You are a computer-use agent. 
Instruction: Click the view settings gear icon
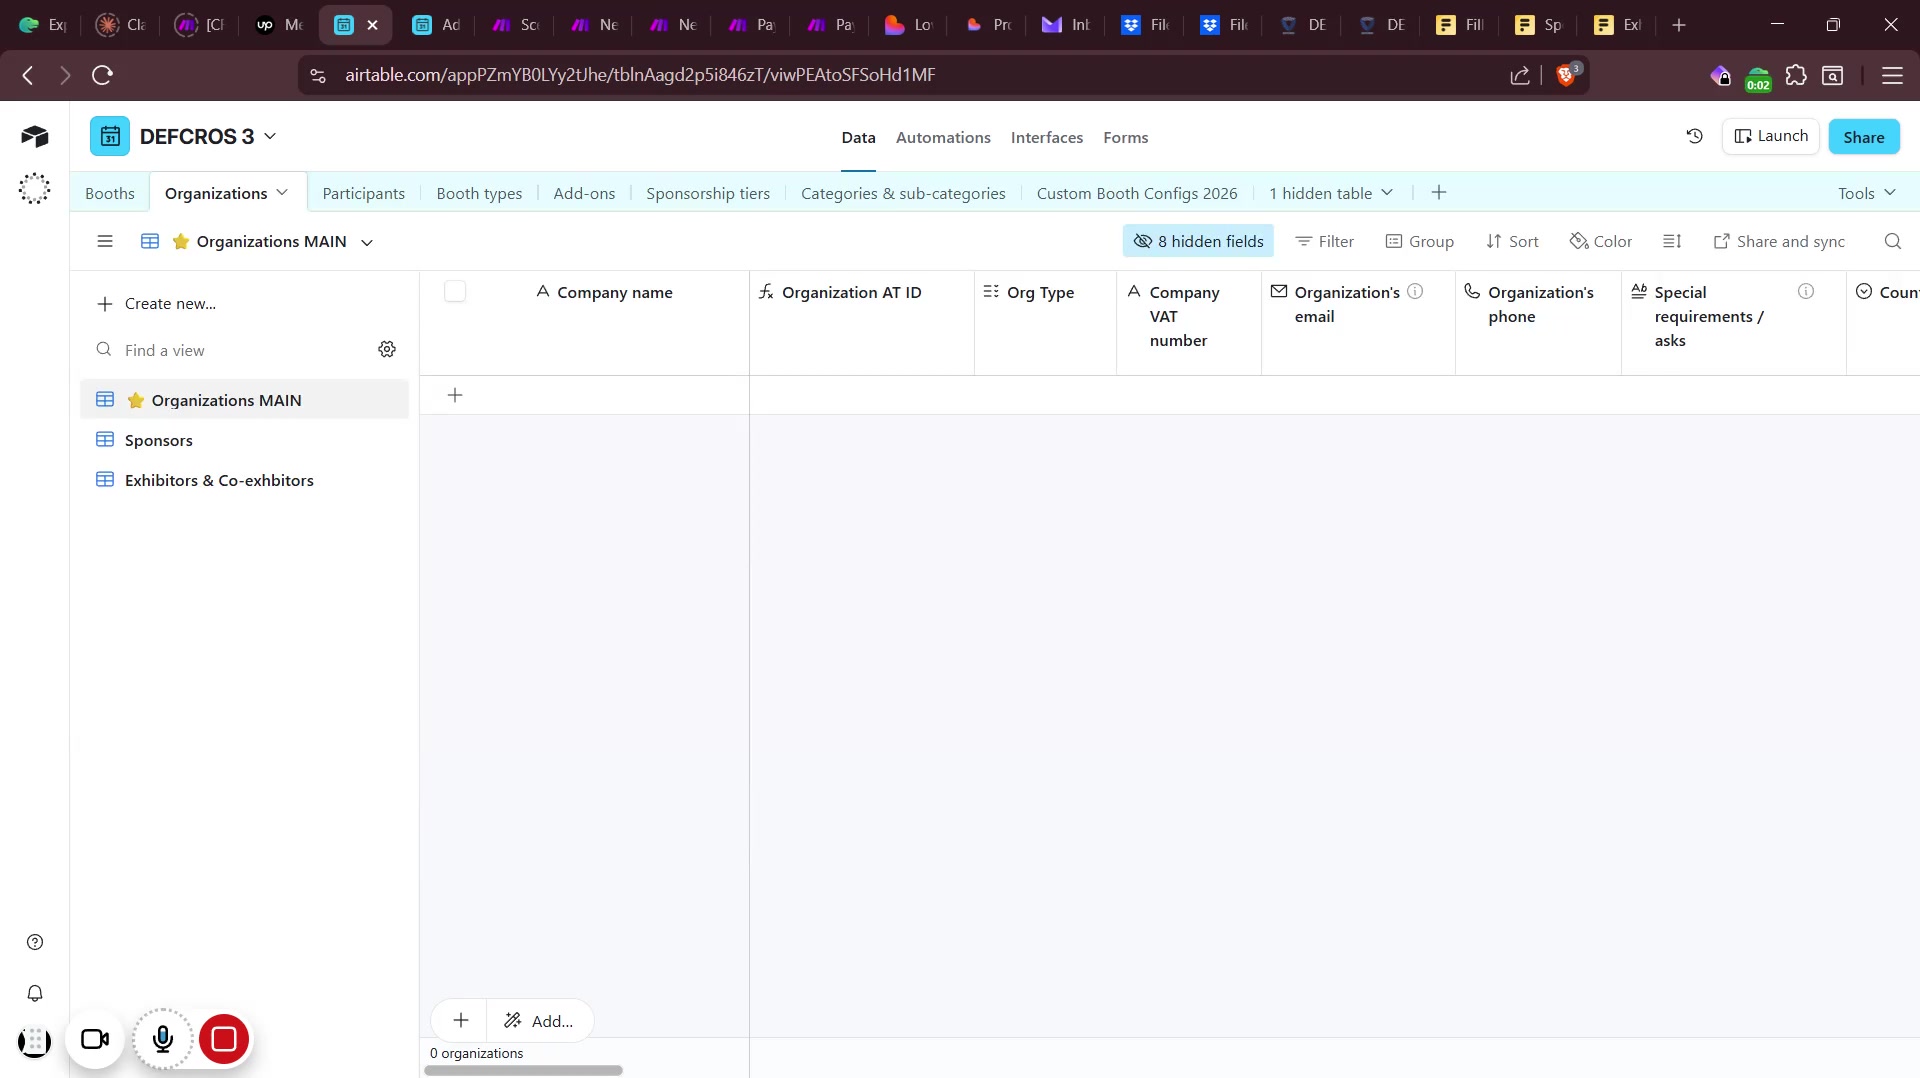click(x=387, y=349)
